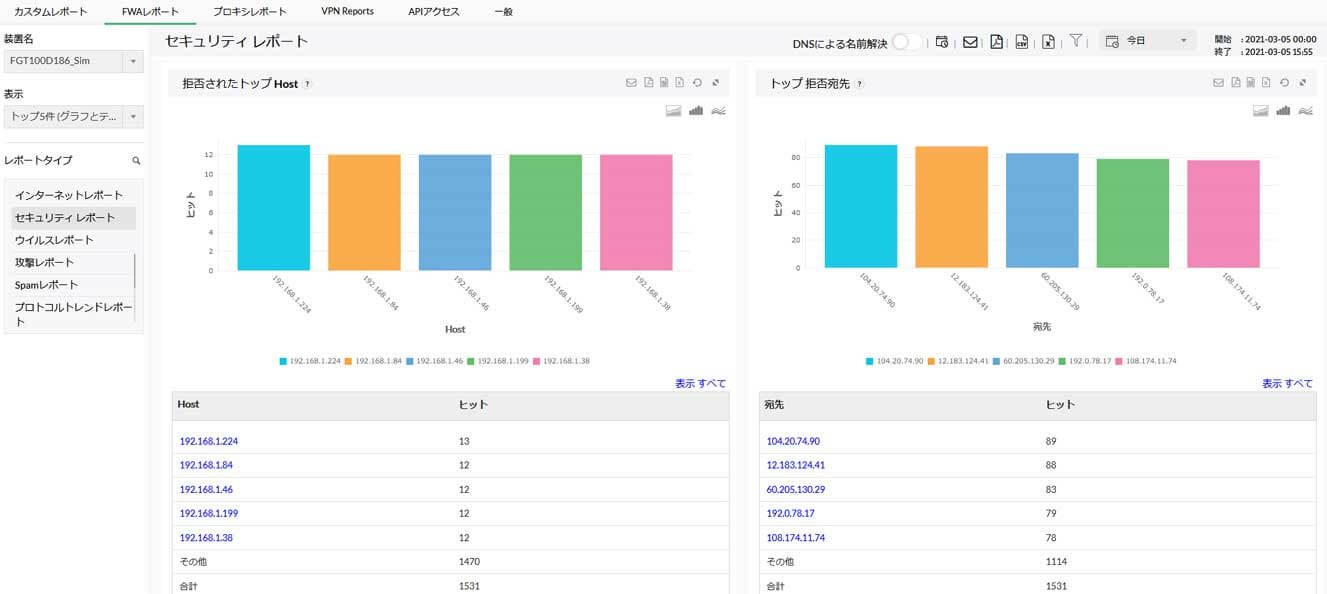
Task: Refresh the 拒否されたトップ Host widget
Action: [x=697, y=83]
